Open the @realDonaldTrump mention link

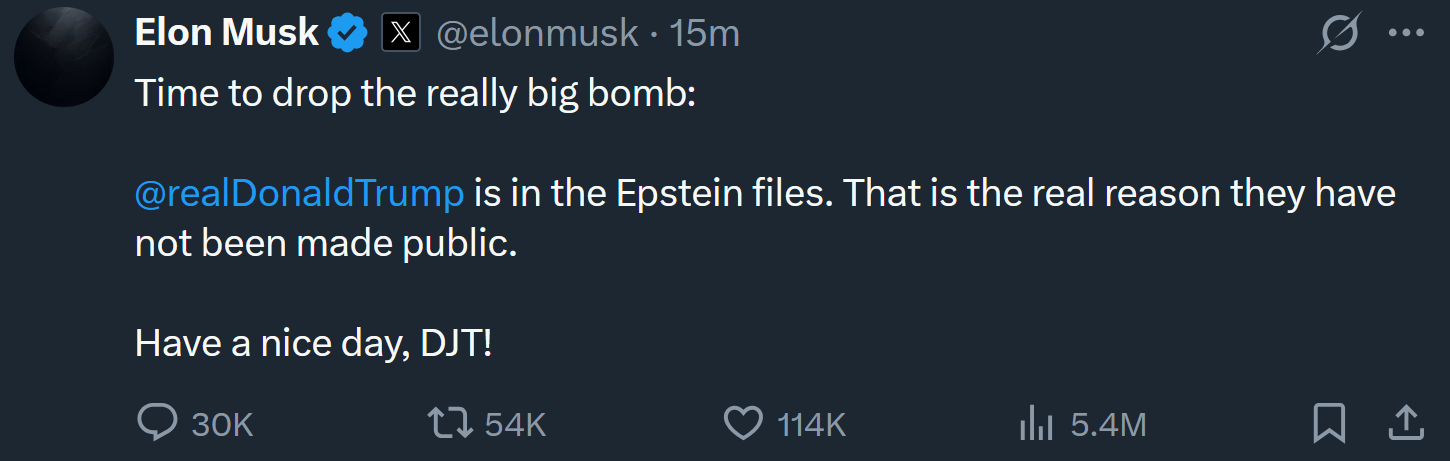pyautogui.click(x=299, y=193)
